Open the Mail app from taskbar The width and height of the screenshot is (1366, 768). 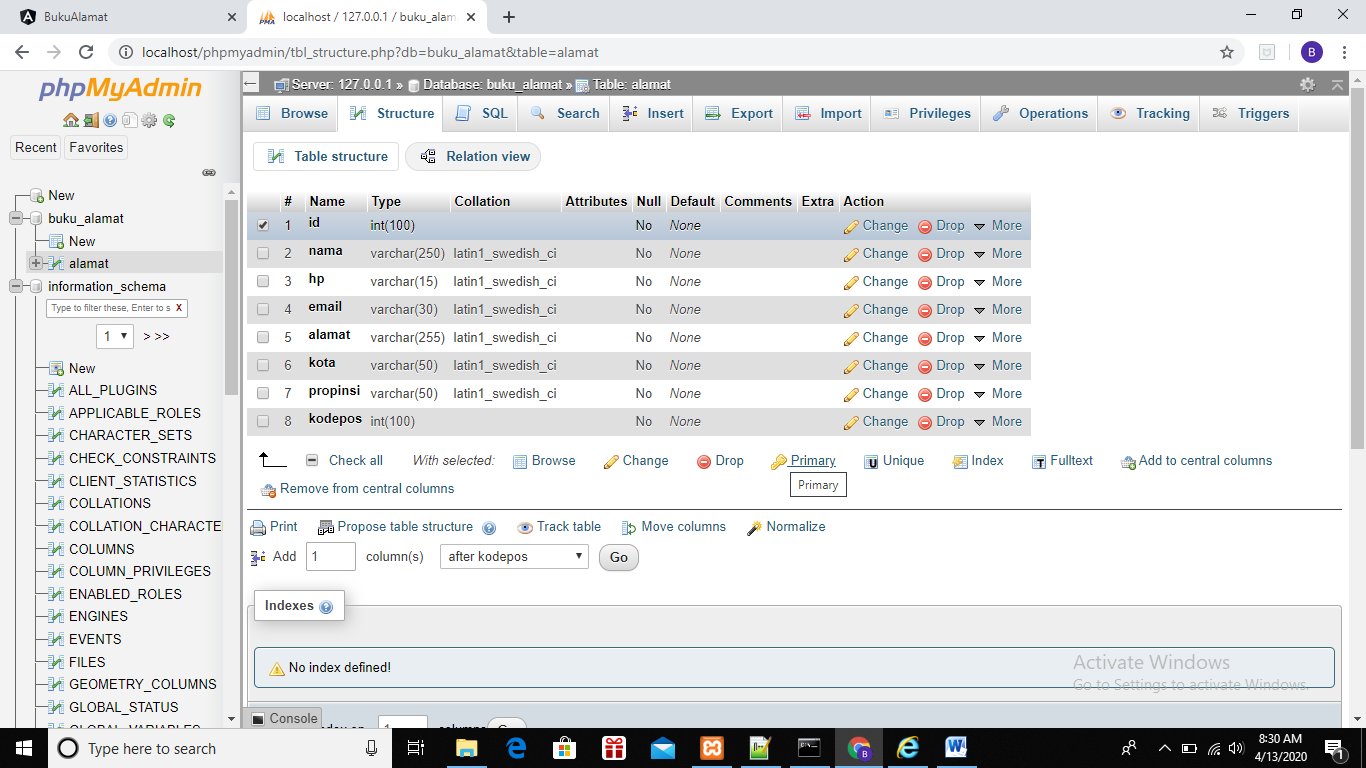point(663,748)
